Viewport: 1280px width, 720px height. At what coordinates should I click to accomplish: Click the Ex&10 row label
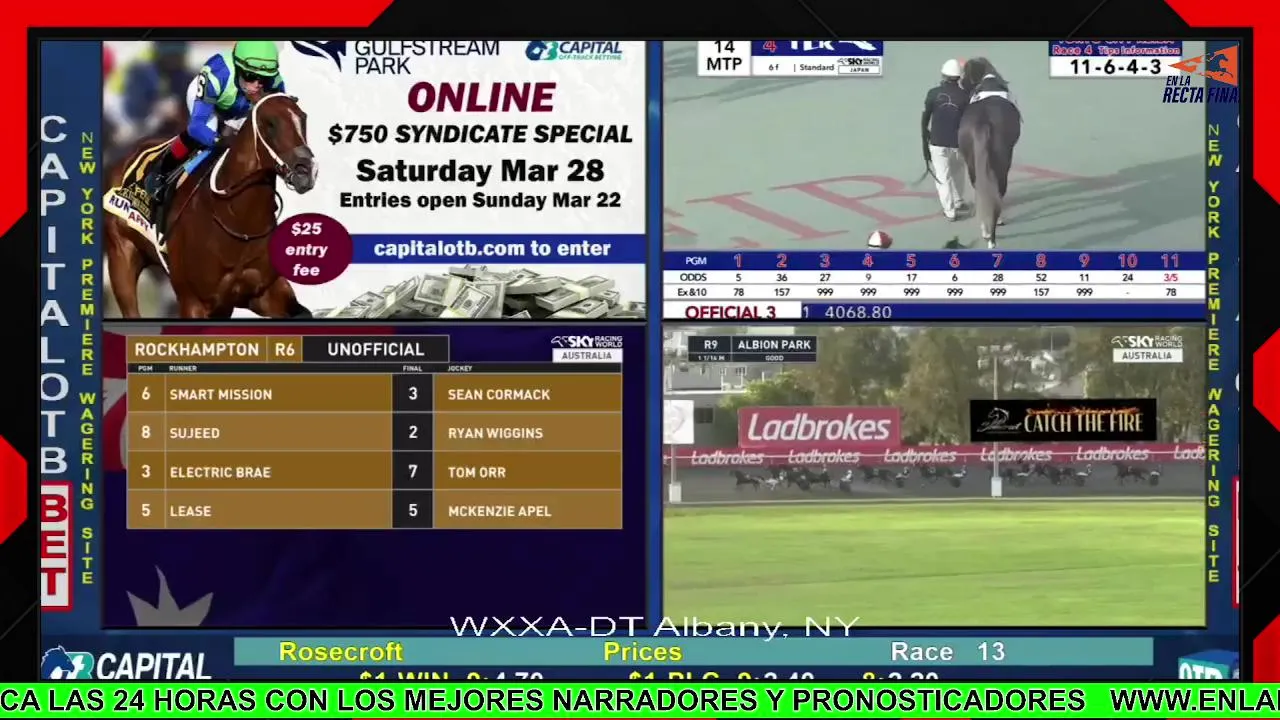tap(692, 293)
